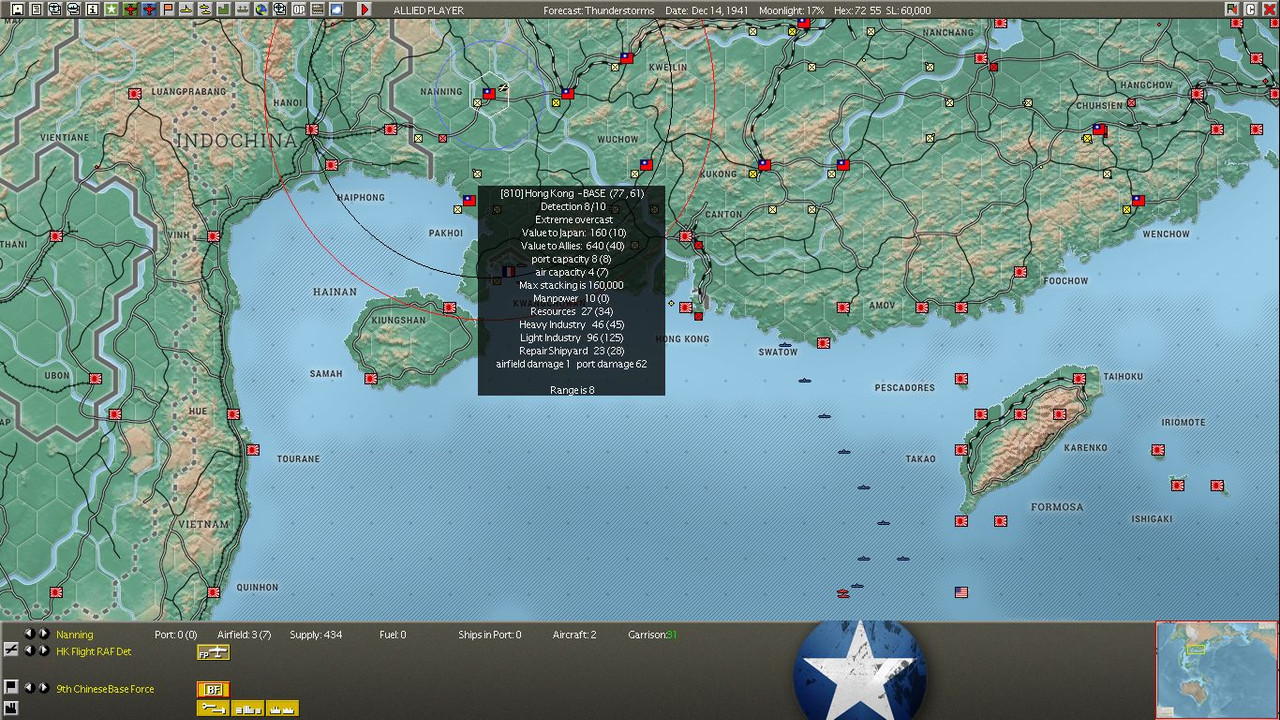Viewport: 1280px width, 720px height.
Task: Select the Hanoi base marker on map
Action: click(x=313, y=130)
